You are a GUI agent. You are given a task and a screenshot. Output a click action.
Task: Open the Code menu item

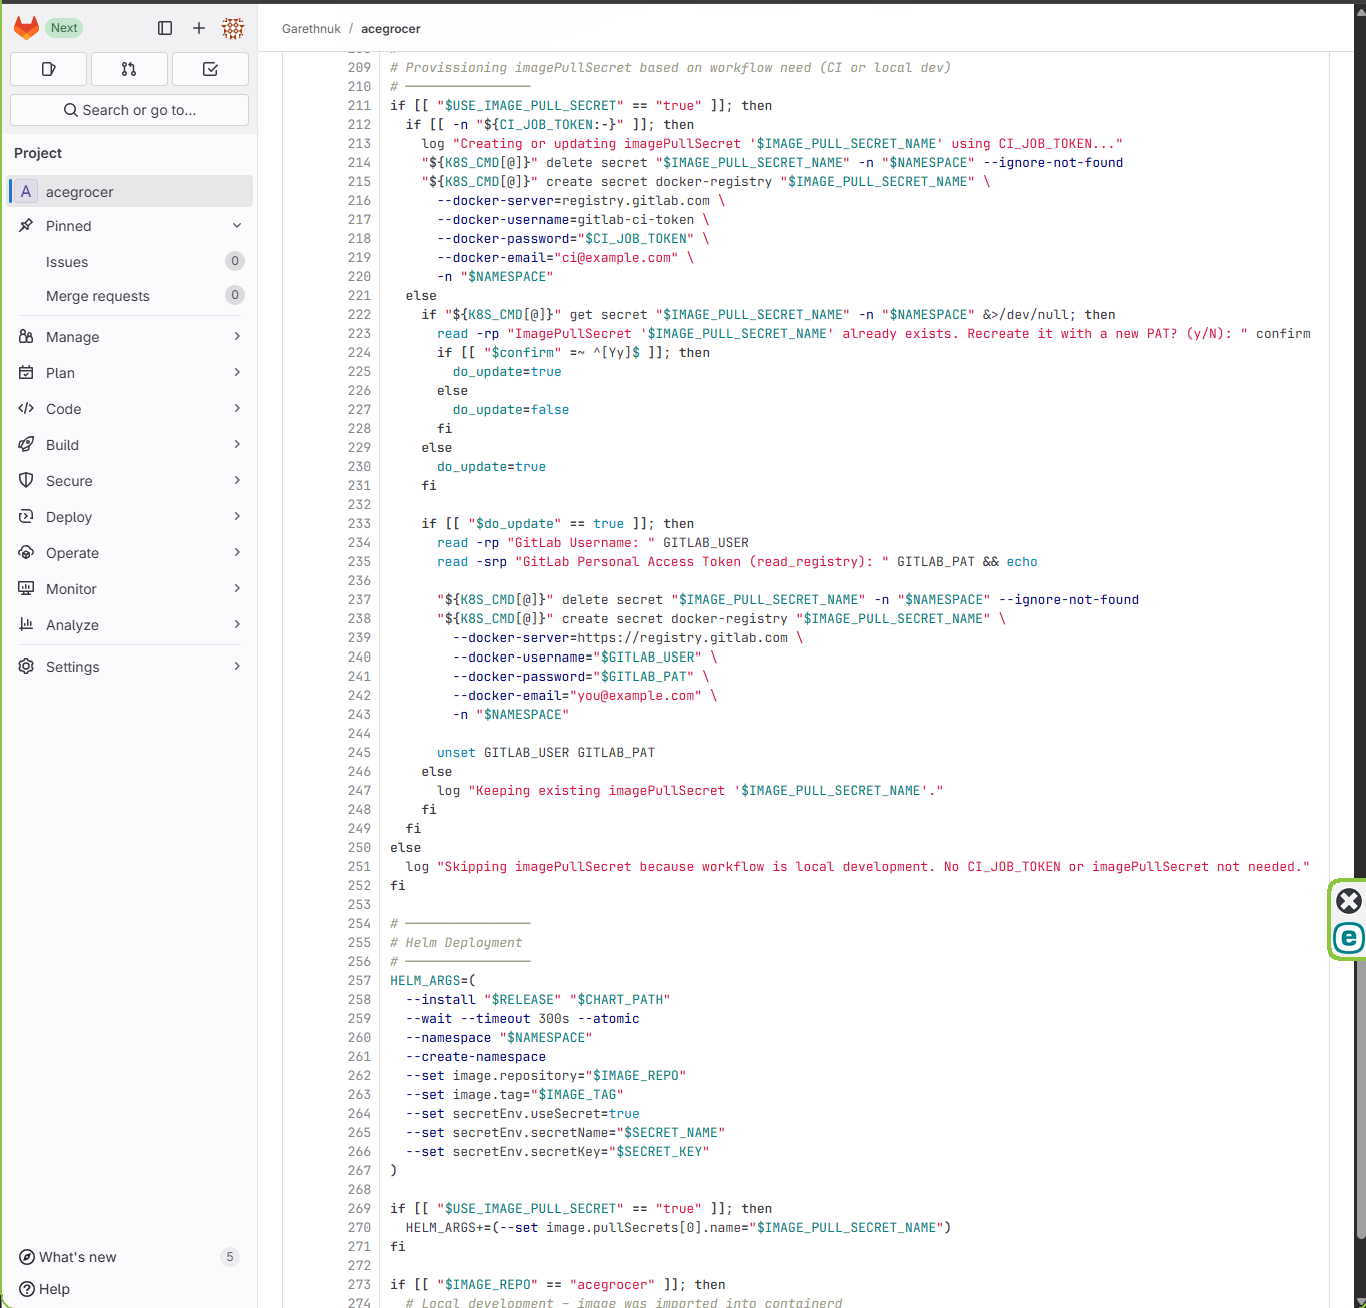(x=130, y=409)
